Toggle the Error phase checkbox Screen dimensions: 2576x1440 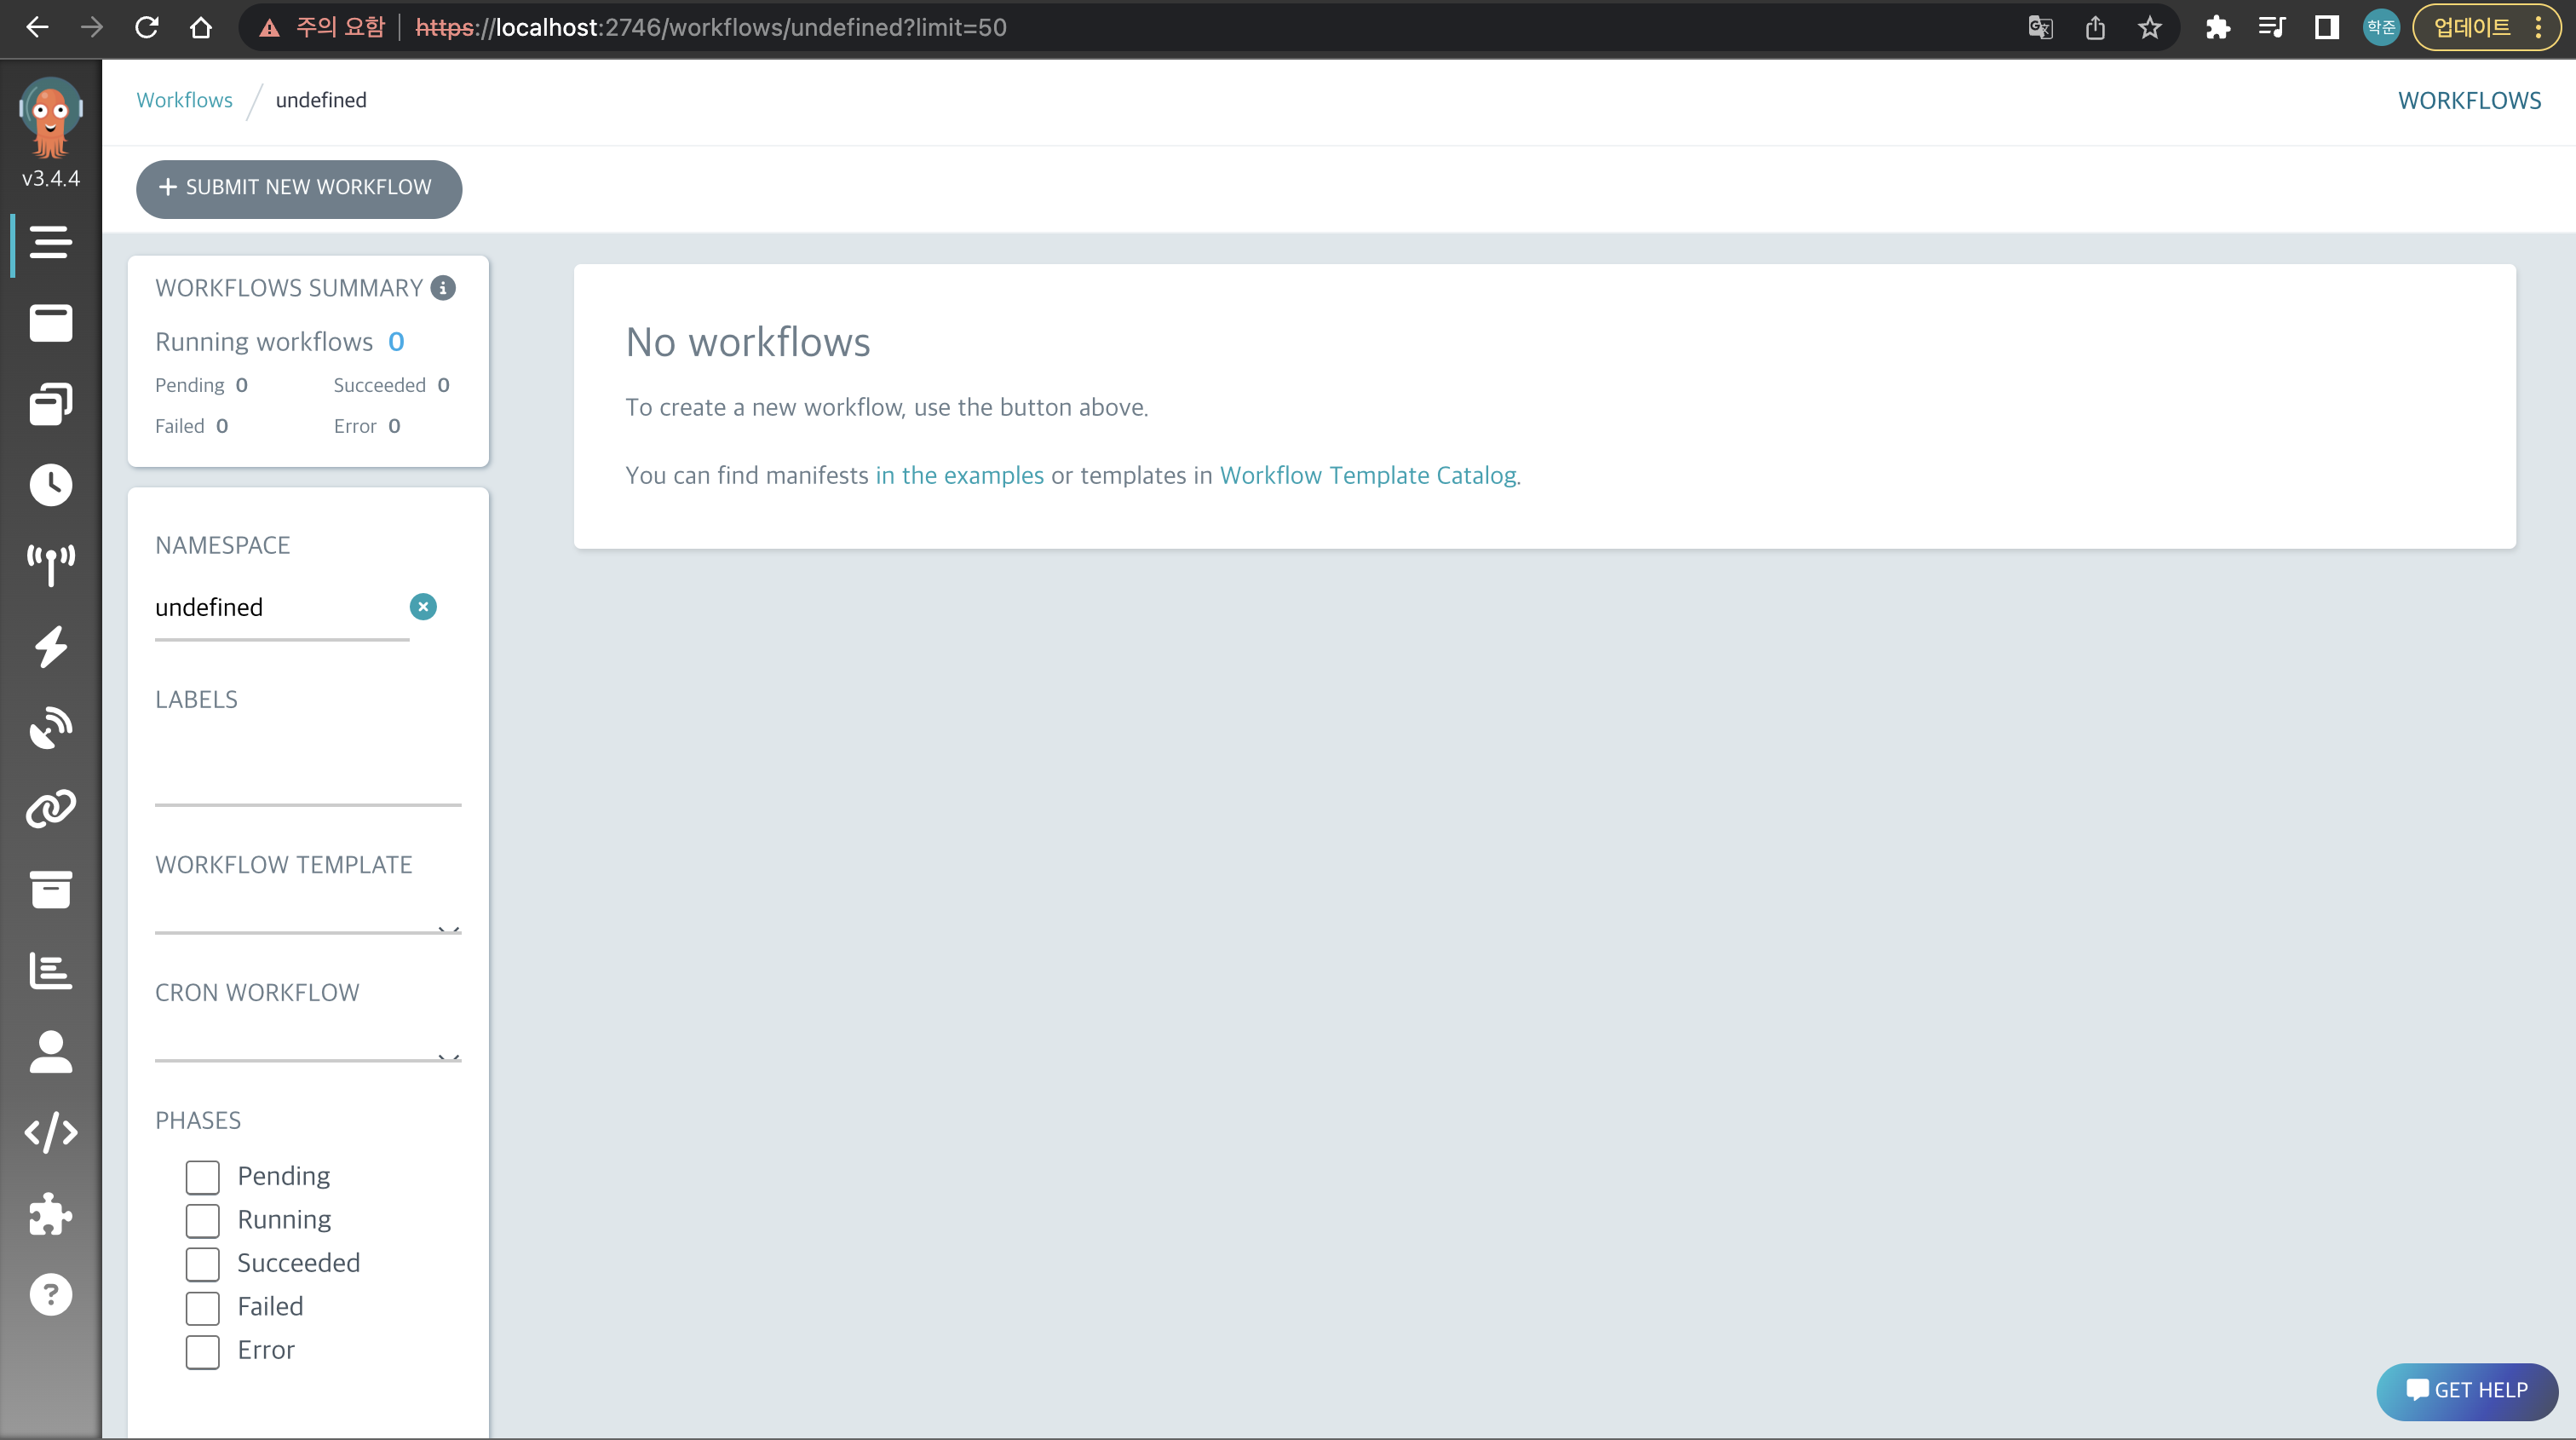click(x=202, y=1351)
